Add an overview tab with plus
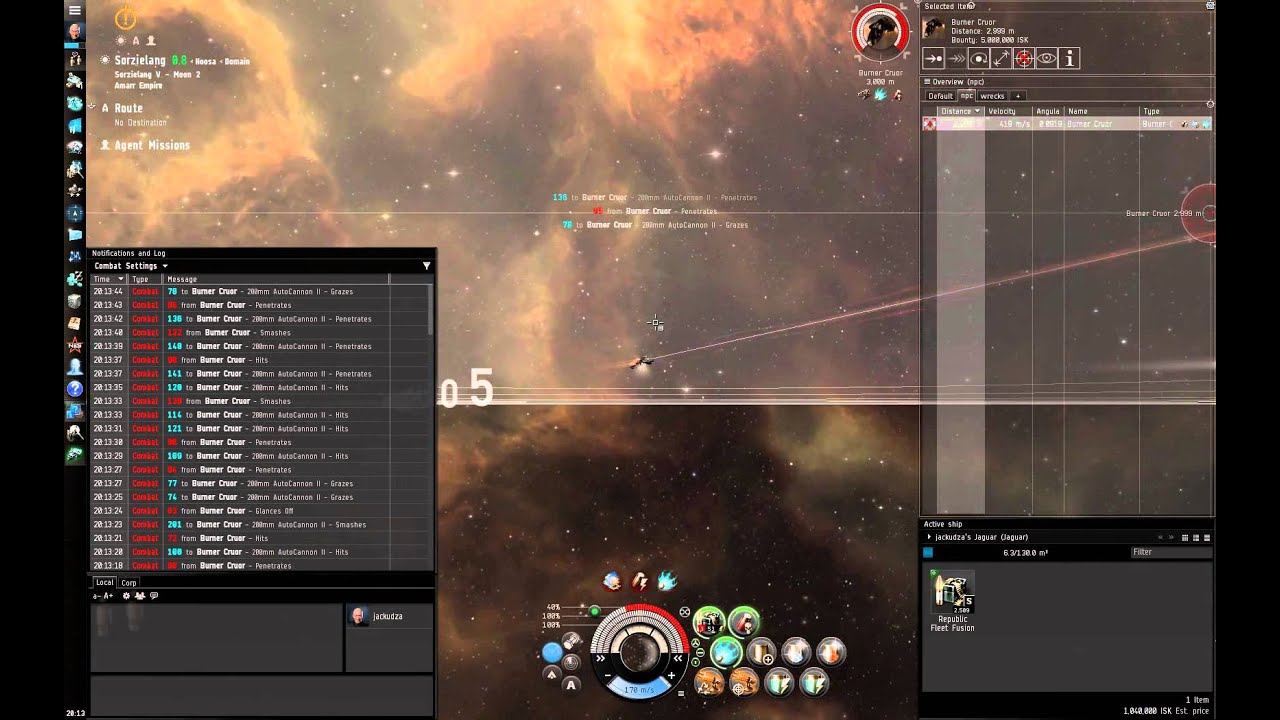The width and height of the screenshot is (1280, 720). click(x=1018, y=96)
